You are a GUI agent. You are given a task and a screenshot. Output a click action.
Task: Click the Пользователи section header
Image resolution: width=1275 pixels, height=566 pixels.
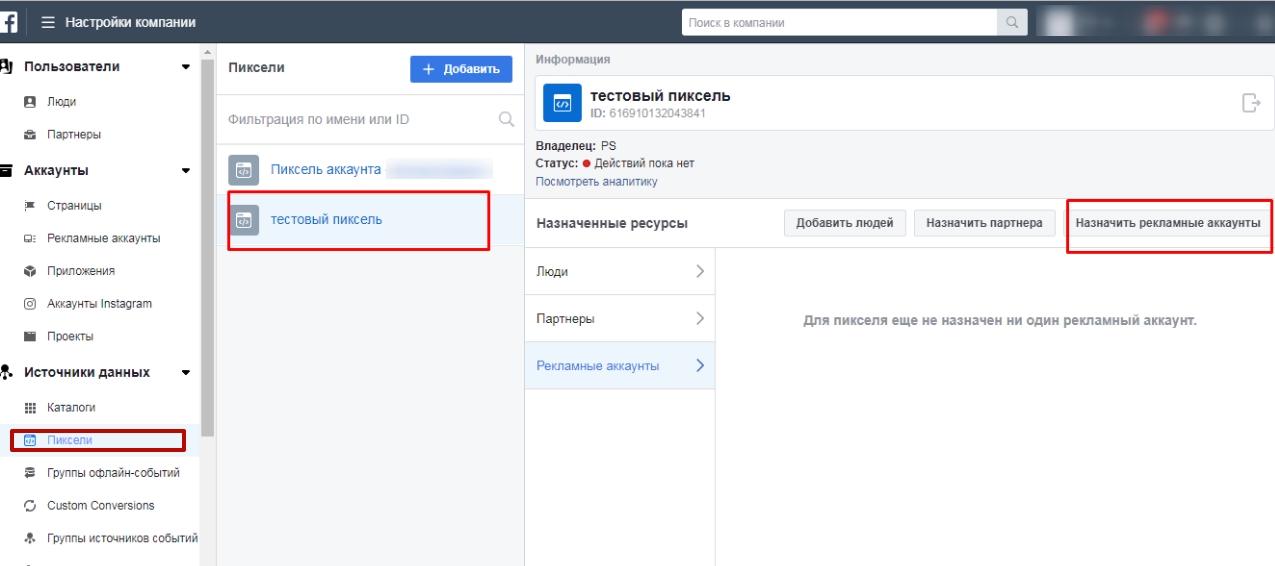coord(72,67)
